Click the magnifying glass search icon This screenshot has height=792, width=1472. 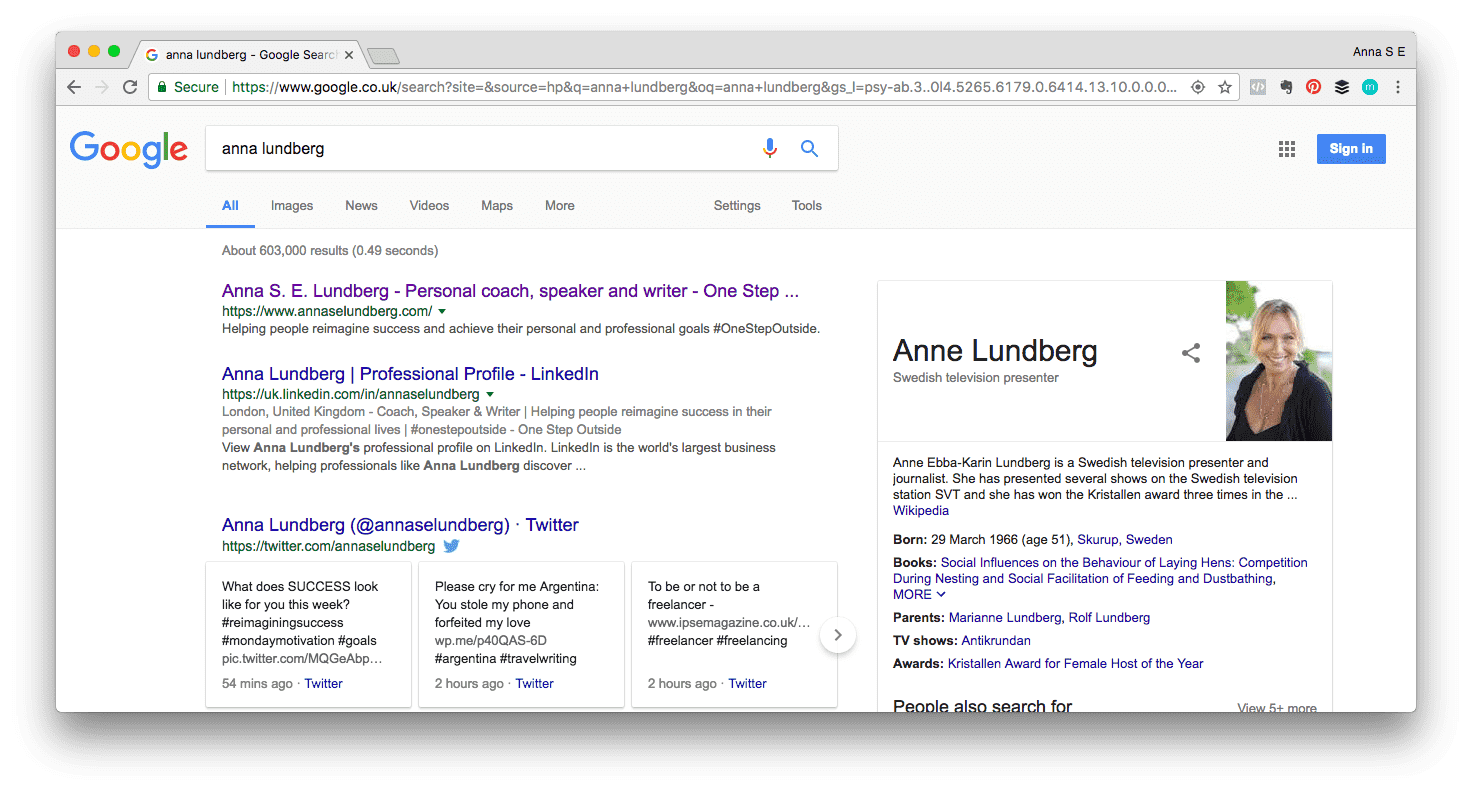tap(809, 147)
